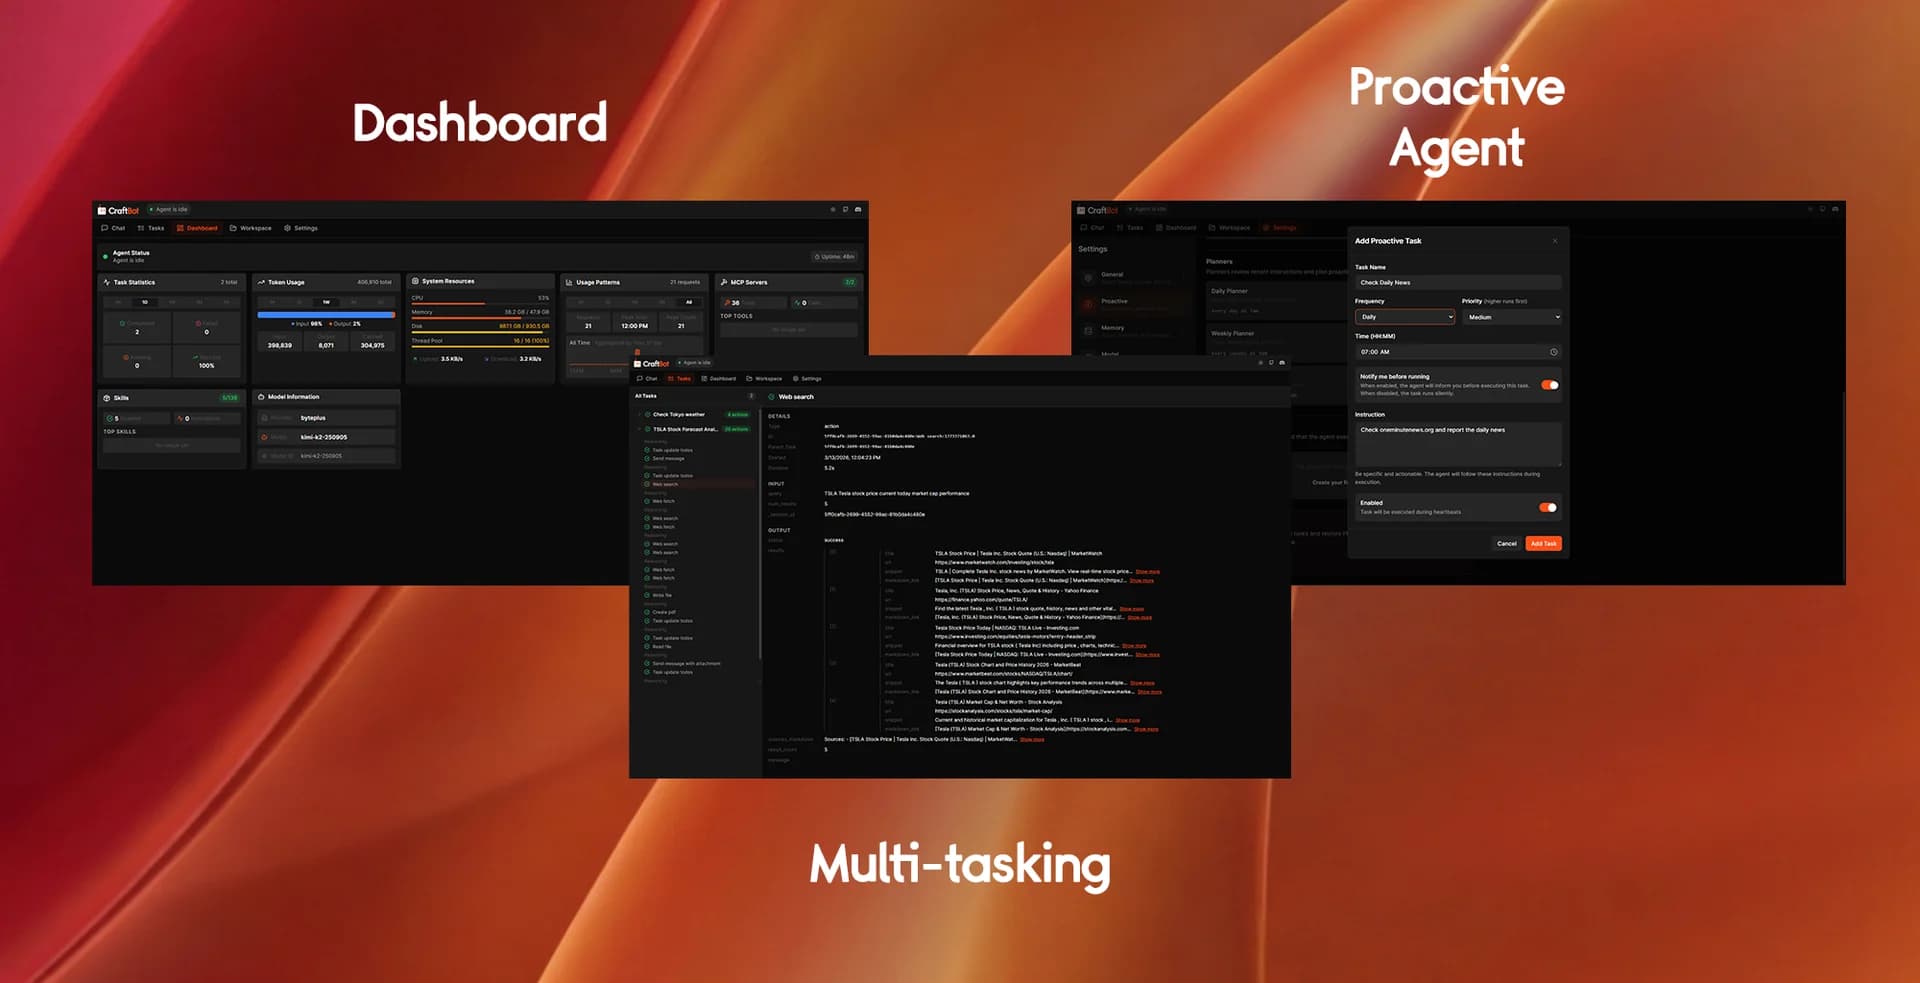This screenshot has width=1920, height=983.
Task: Open the Frequency dropdown set to Daily
Action: 1404,317
